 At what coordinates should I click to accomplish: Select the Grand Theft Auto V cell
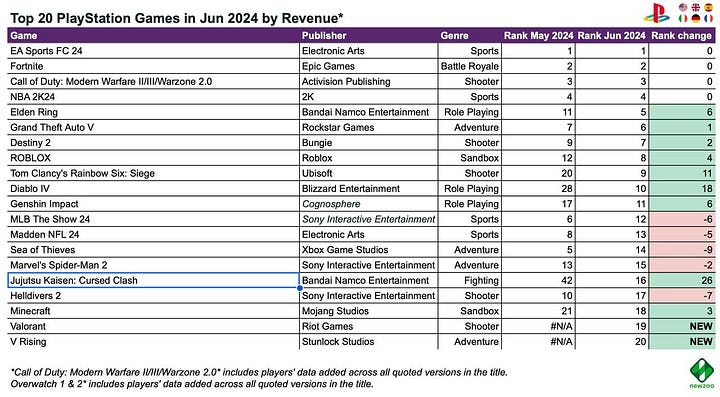coord(153,127)
